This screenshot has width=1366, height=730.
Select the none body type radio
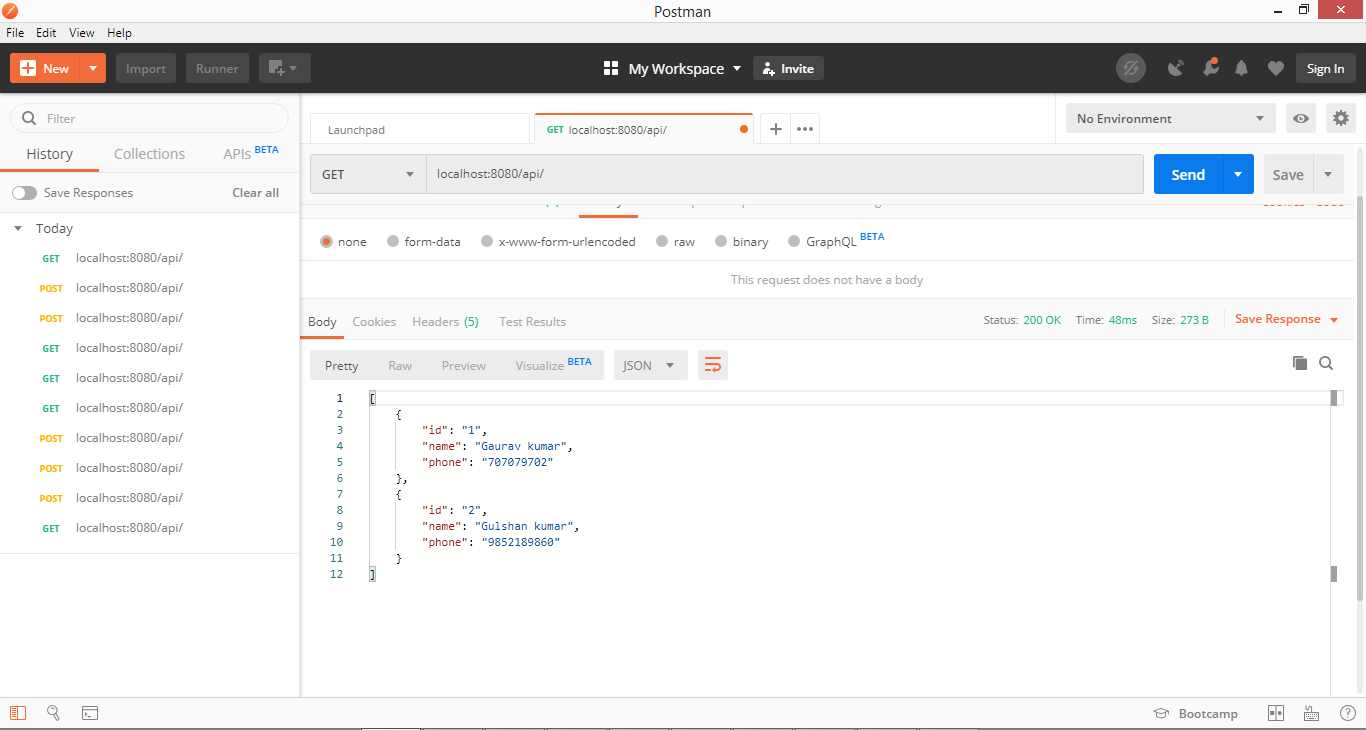(326, 241)
